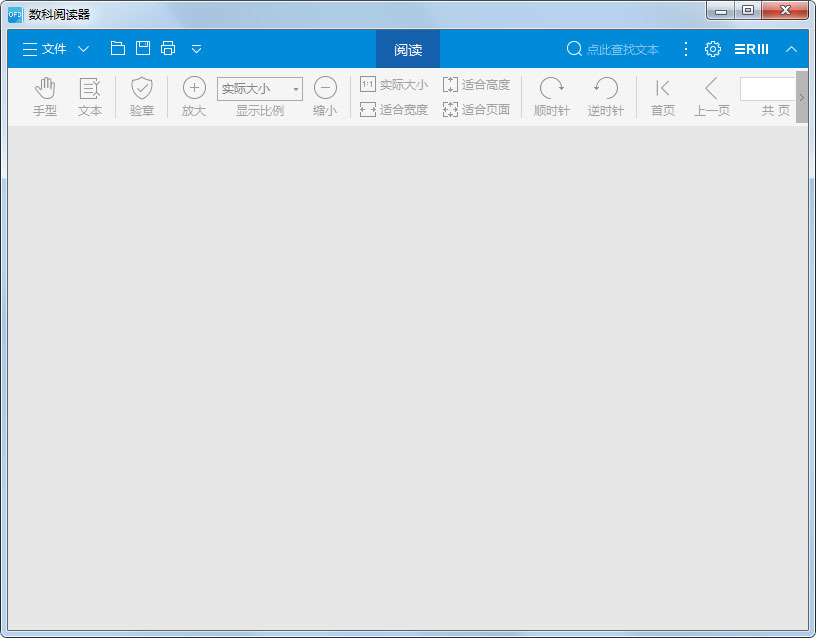Go to previous page (上一页)
The image size is (816, 638).
[712, 97]
